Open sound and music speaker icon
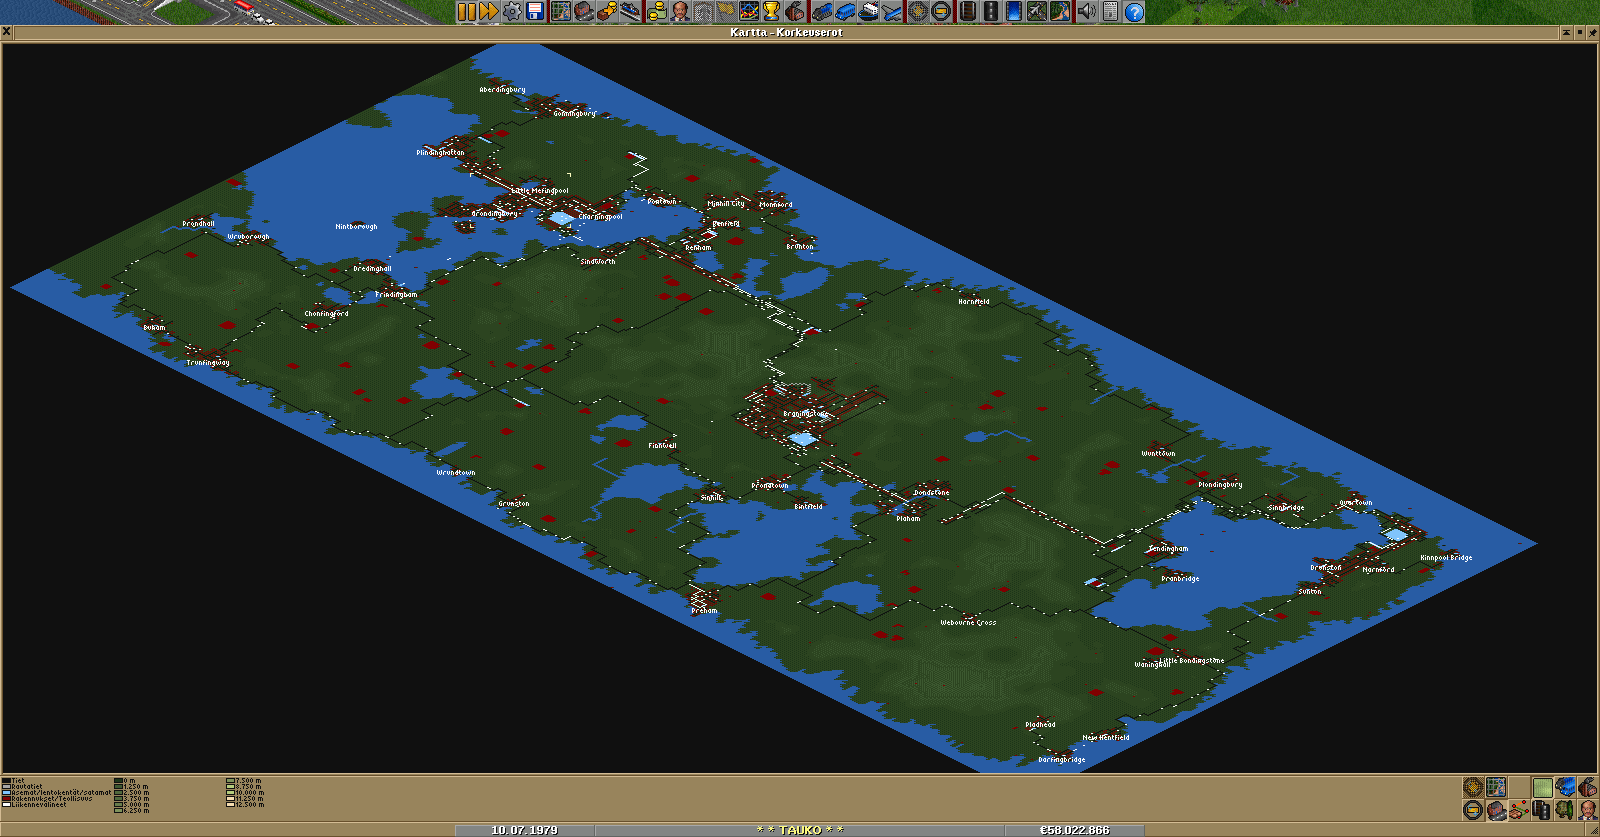 1085,12
